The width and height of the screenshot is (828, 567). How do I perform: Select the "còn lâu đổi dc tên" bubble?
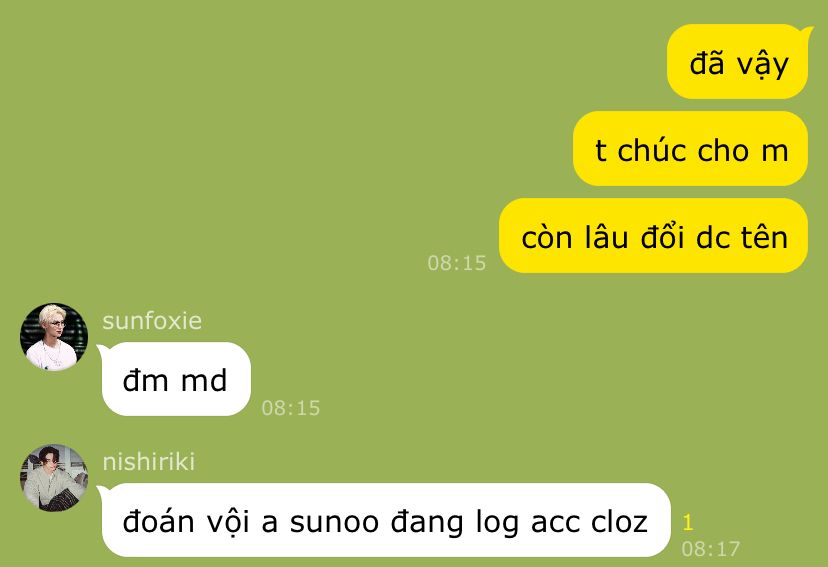[x=654, y=235]
